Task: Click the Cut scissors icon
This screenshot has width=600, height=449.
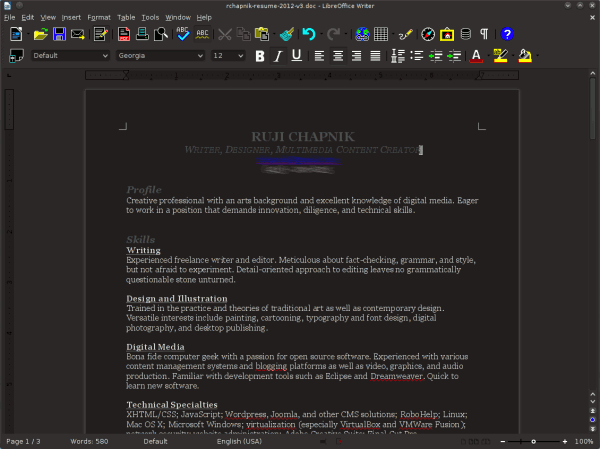Action: (225, 34)
